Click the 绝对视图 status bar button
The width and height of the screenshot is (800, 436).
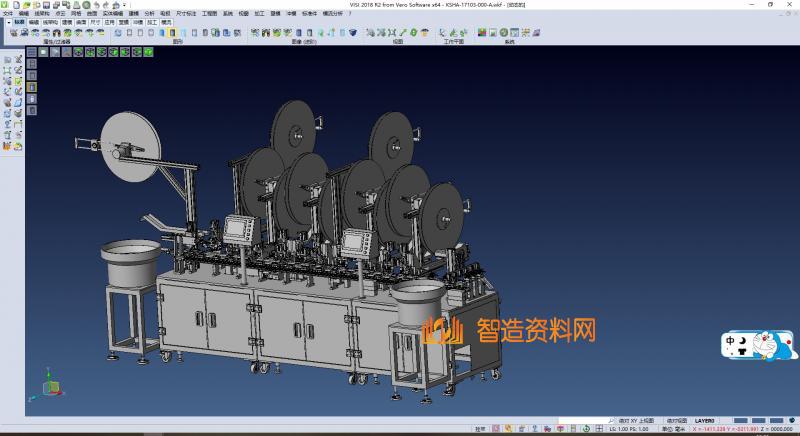pyautogui.click(x=676, y=420)
